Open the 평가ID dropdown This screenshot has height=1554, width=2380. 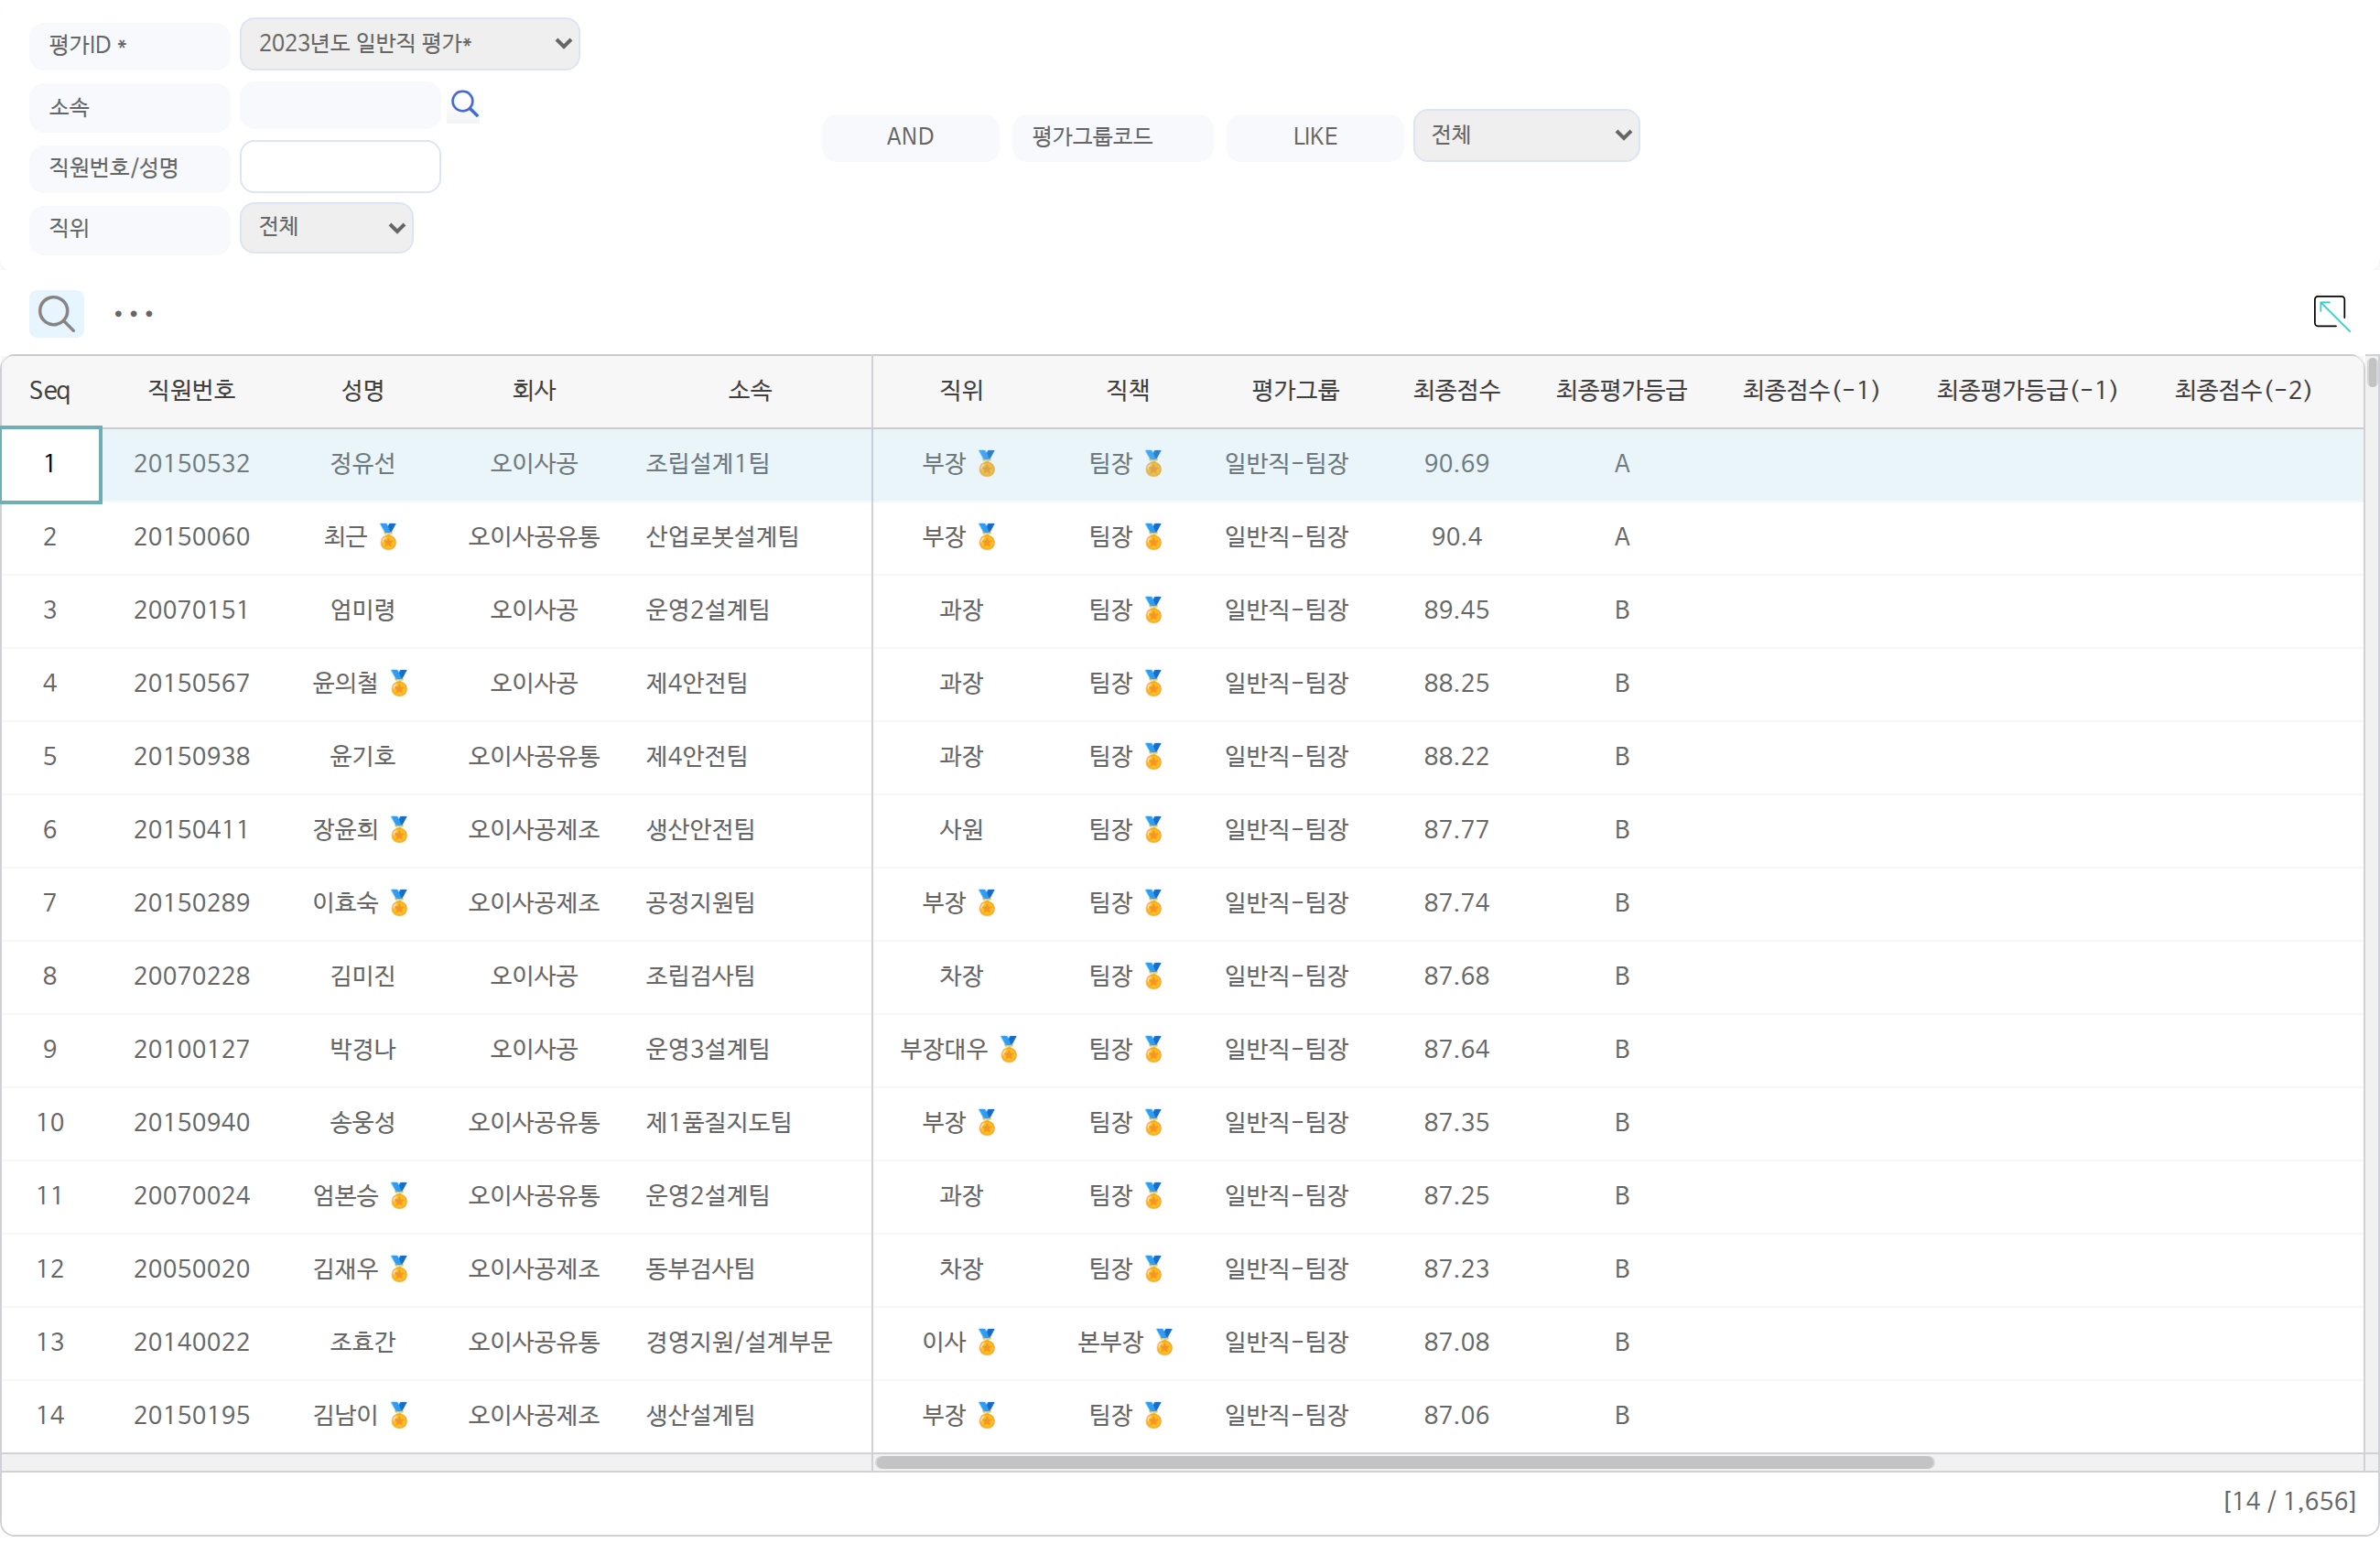410,44
